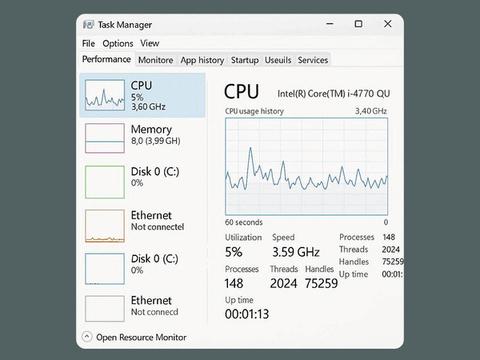480x360 pixels.
Task: Switch to the Services tab
Action: tap(313, 60)
